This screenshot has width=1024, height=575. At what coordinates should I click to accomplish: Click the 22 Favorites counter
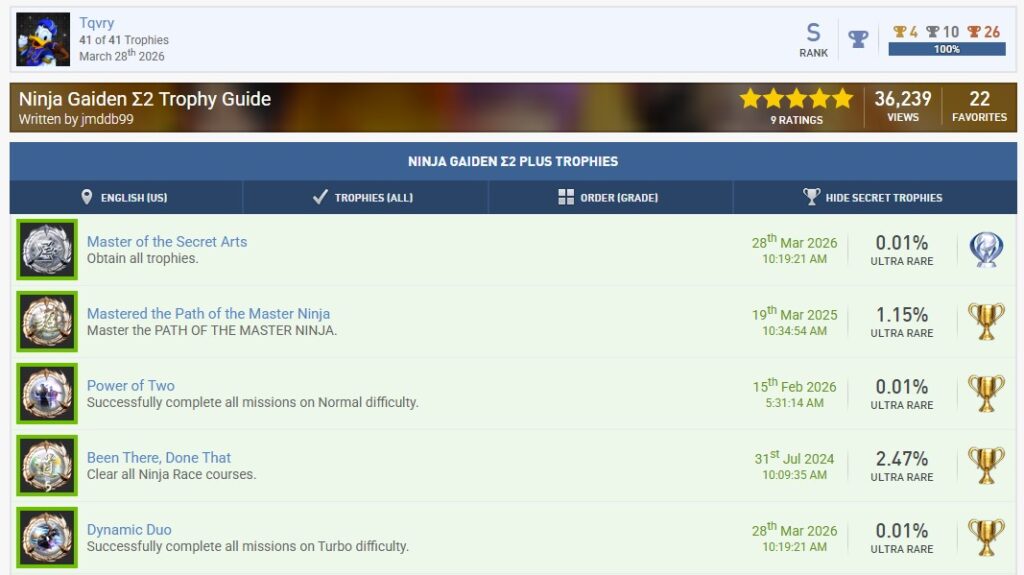coord(979,107)
